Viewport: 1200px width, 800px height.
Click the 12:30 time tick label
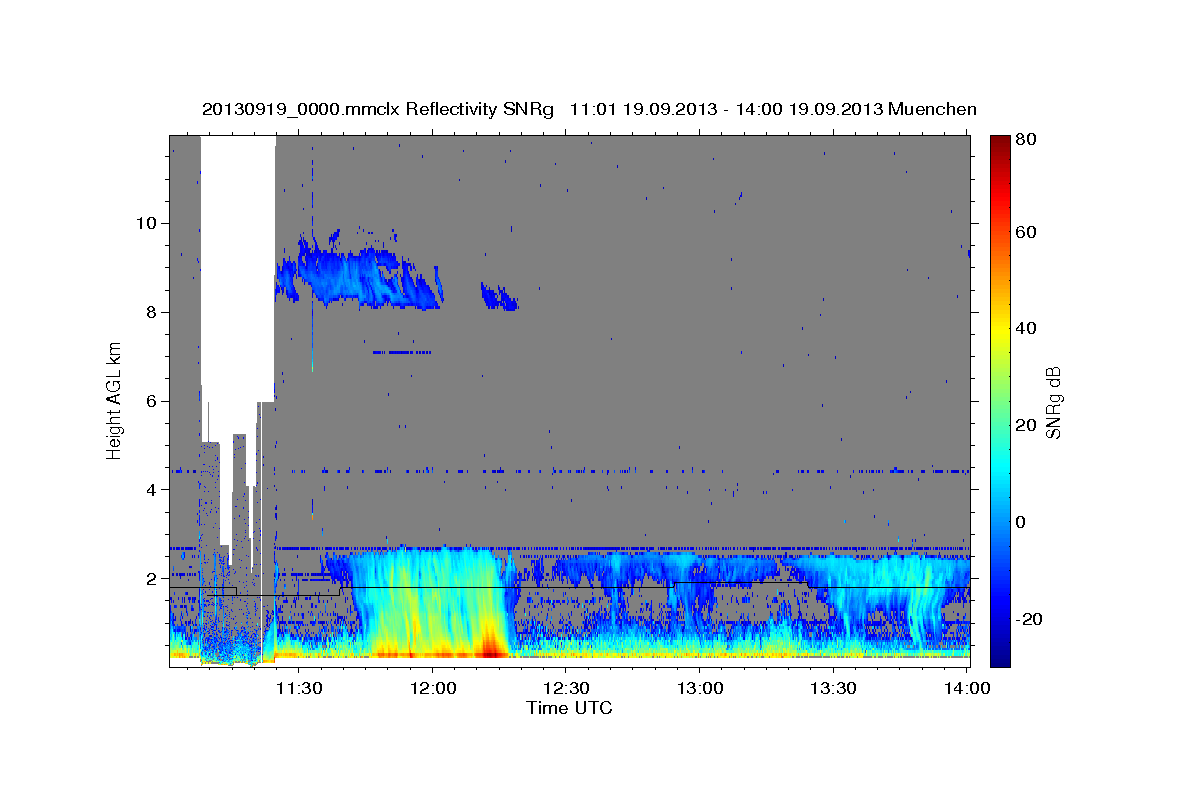pos(566,688)
